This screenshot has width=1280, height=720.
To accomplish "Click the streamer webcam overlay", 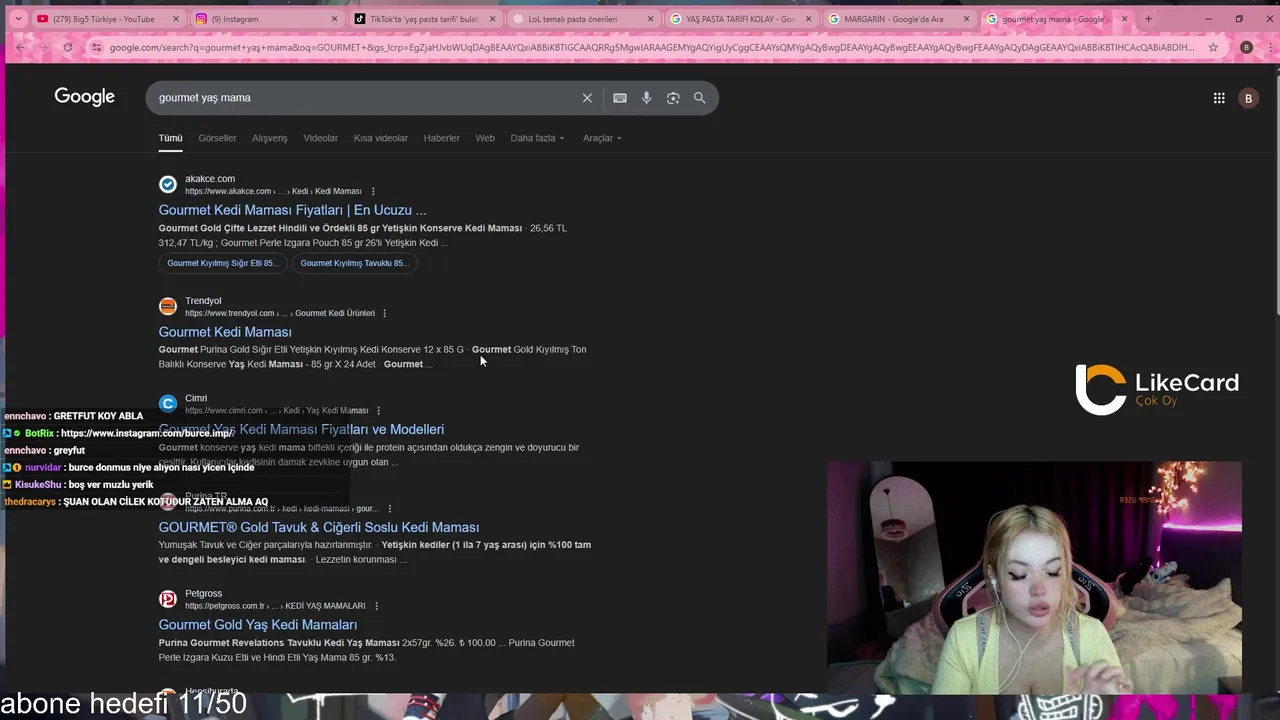I will click(x=1034, y=577).
